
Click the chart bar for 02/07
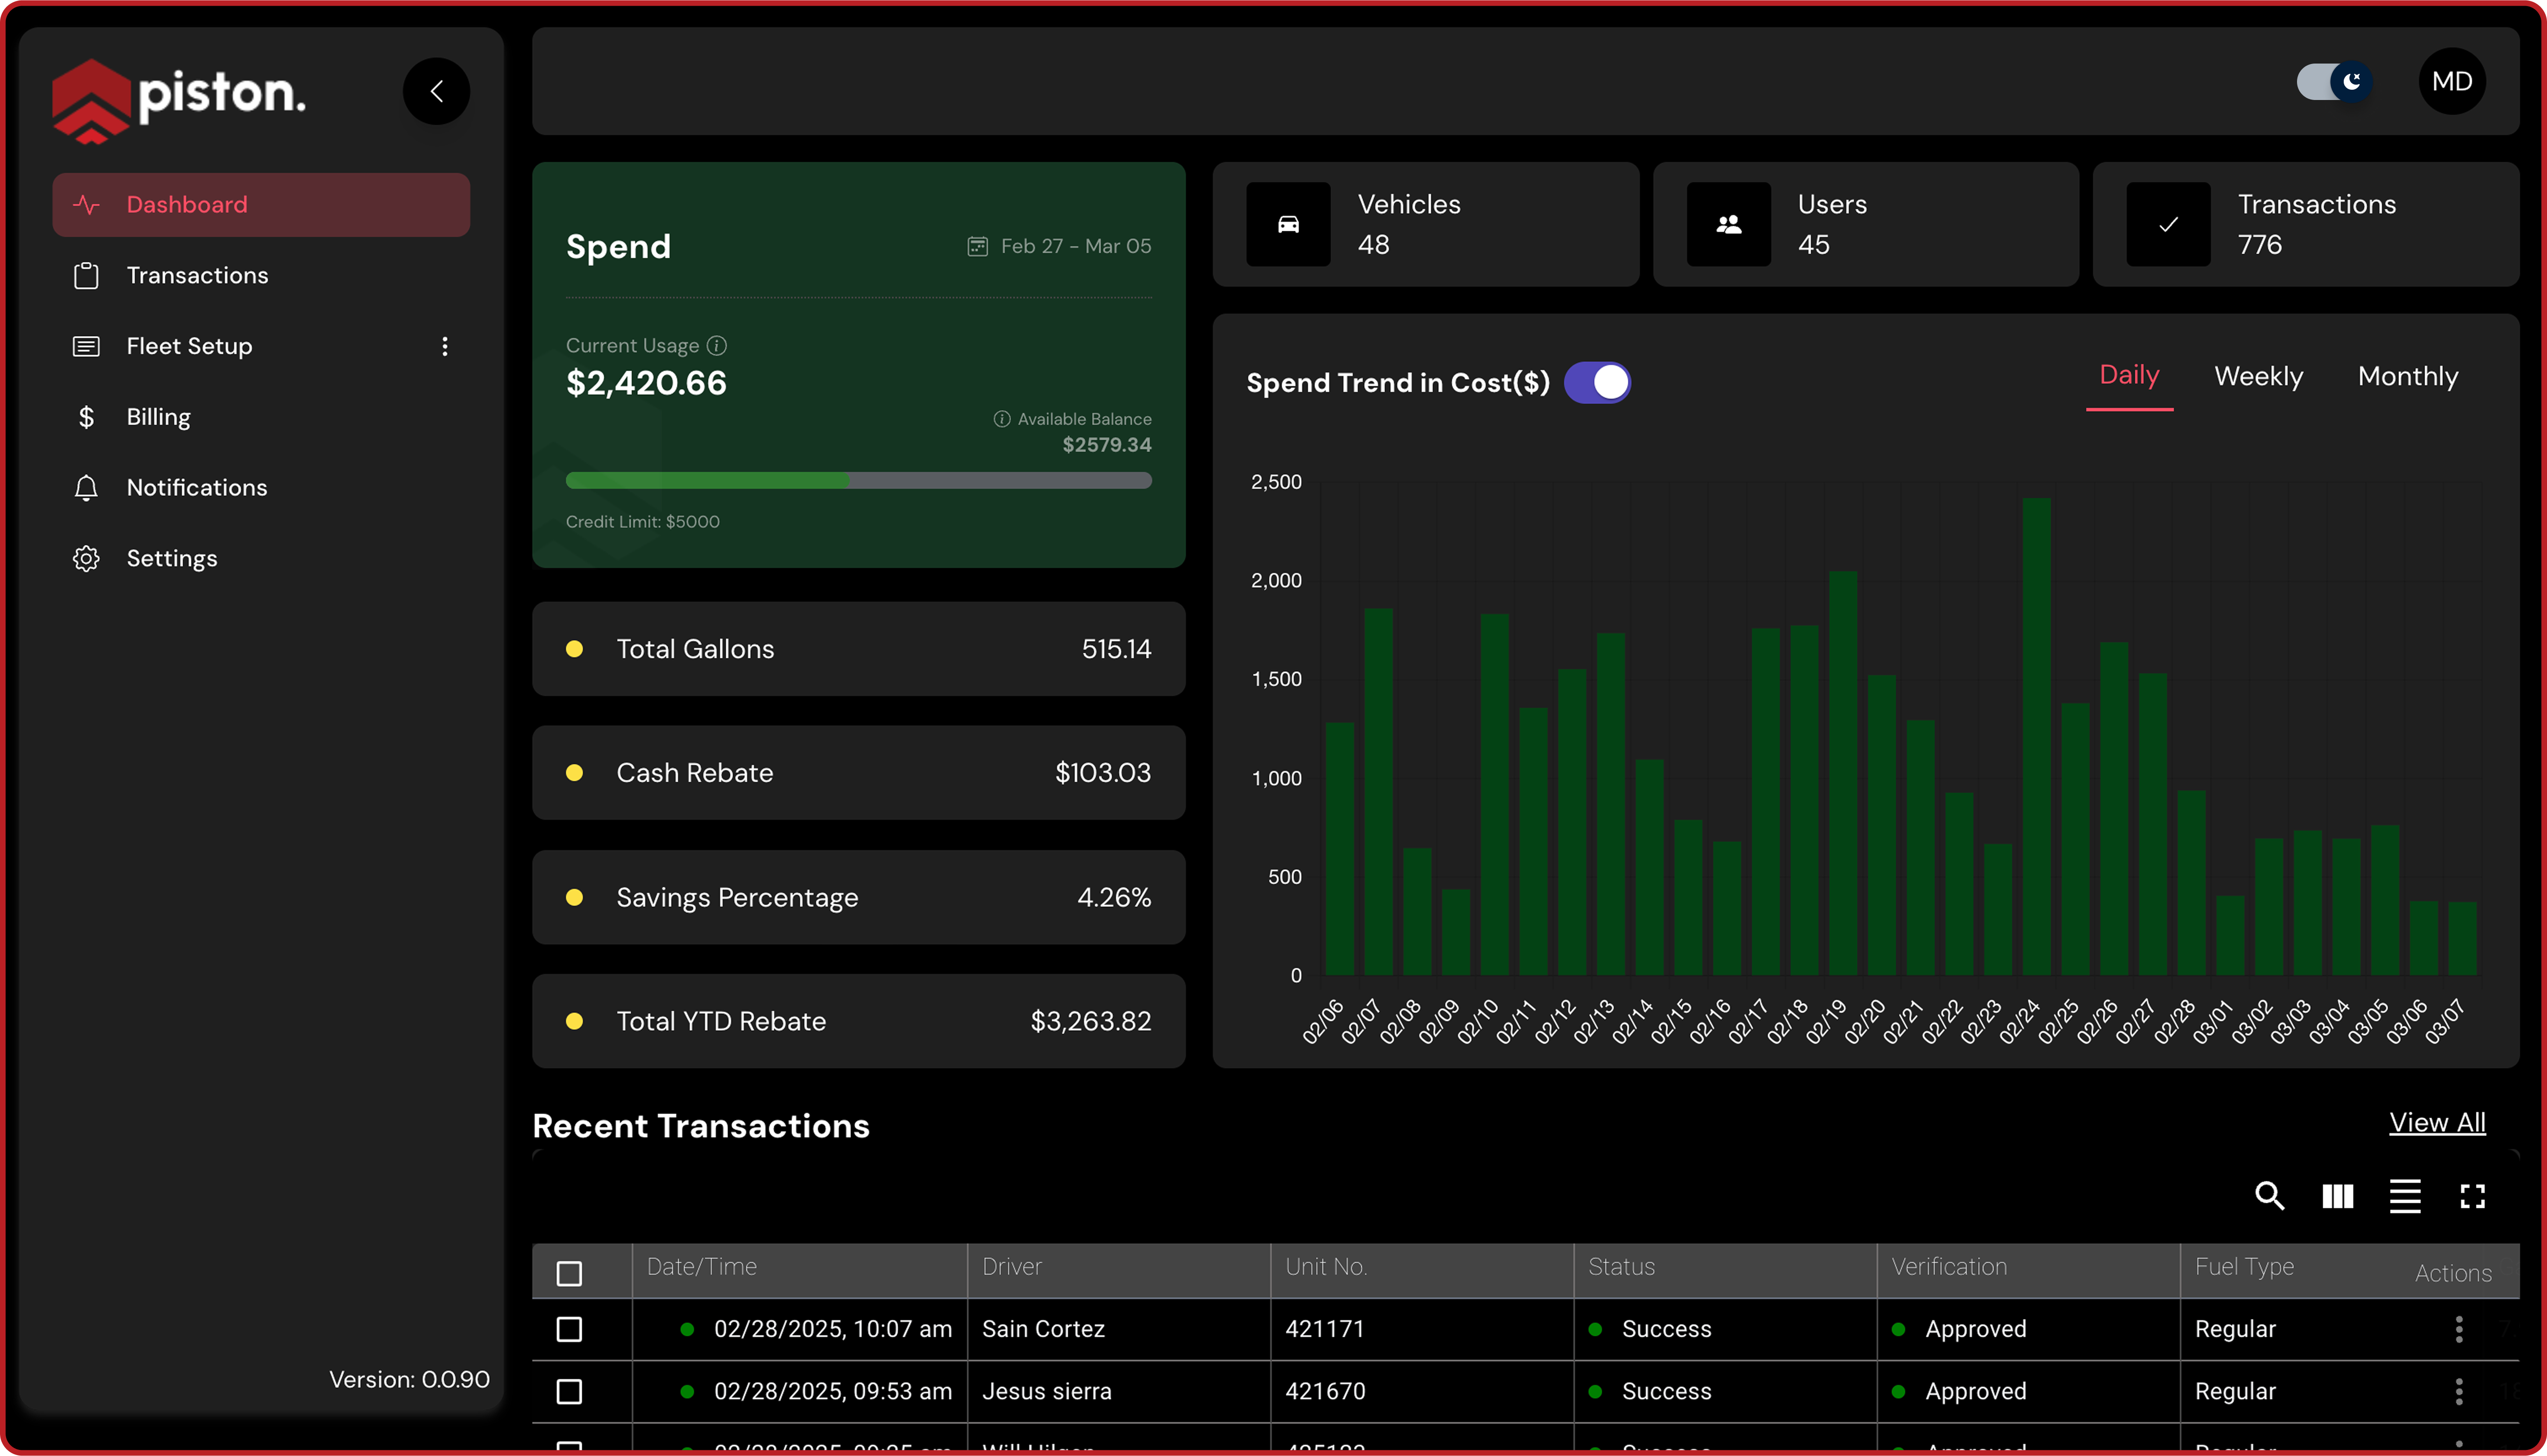1378,791
